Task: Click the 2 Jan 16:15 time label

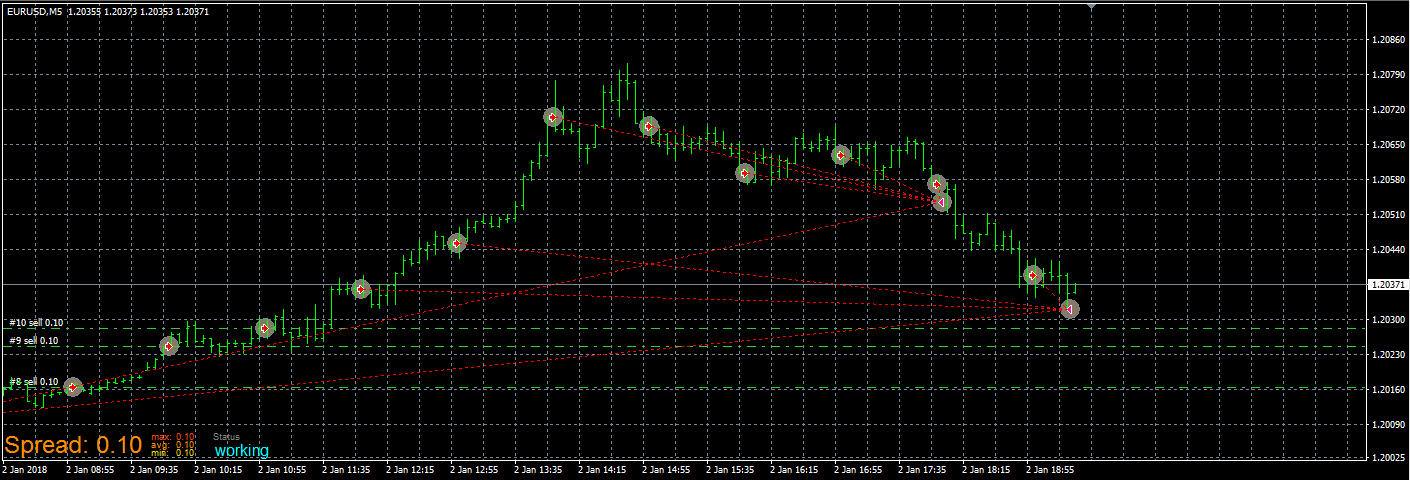Action: tap(793, 468)
